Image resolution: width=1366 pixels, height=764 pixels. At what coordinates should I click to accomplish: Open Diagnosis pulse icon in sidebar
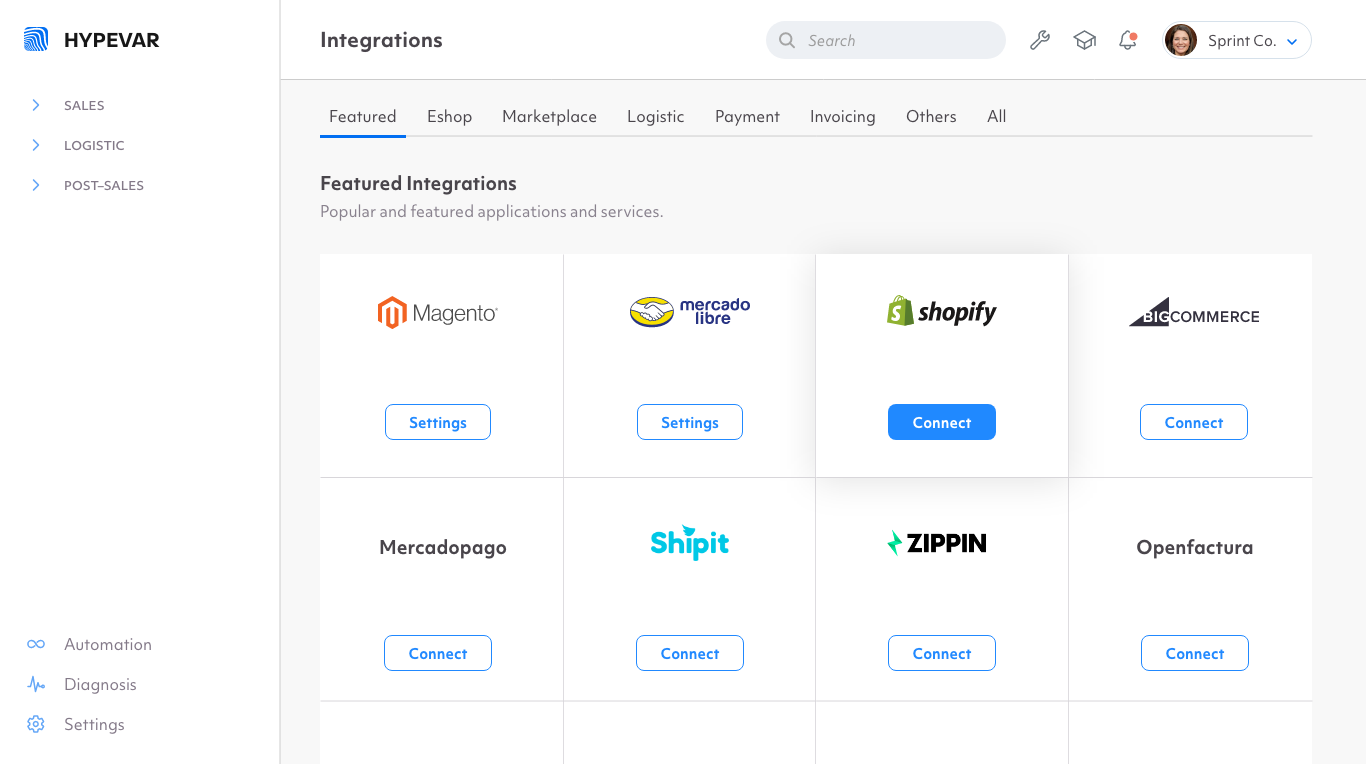tap(36, 685)
